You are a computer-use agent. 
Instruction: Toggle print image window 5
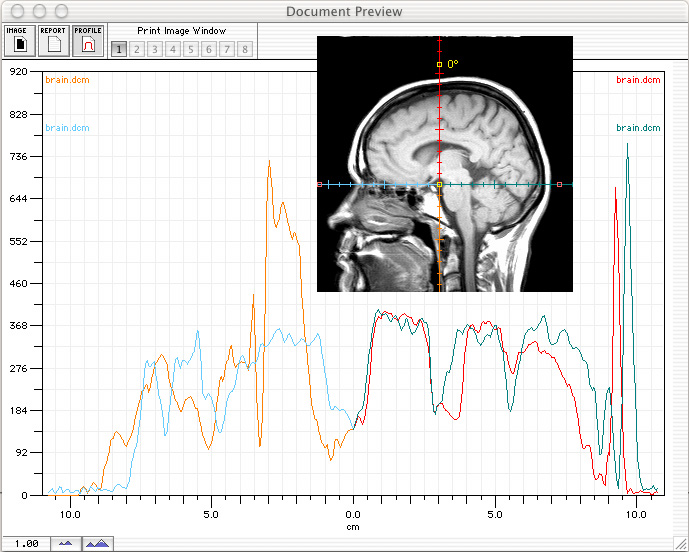(191, 49)
